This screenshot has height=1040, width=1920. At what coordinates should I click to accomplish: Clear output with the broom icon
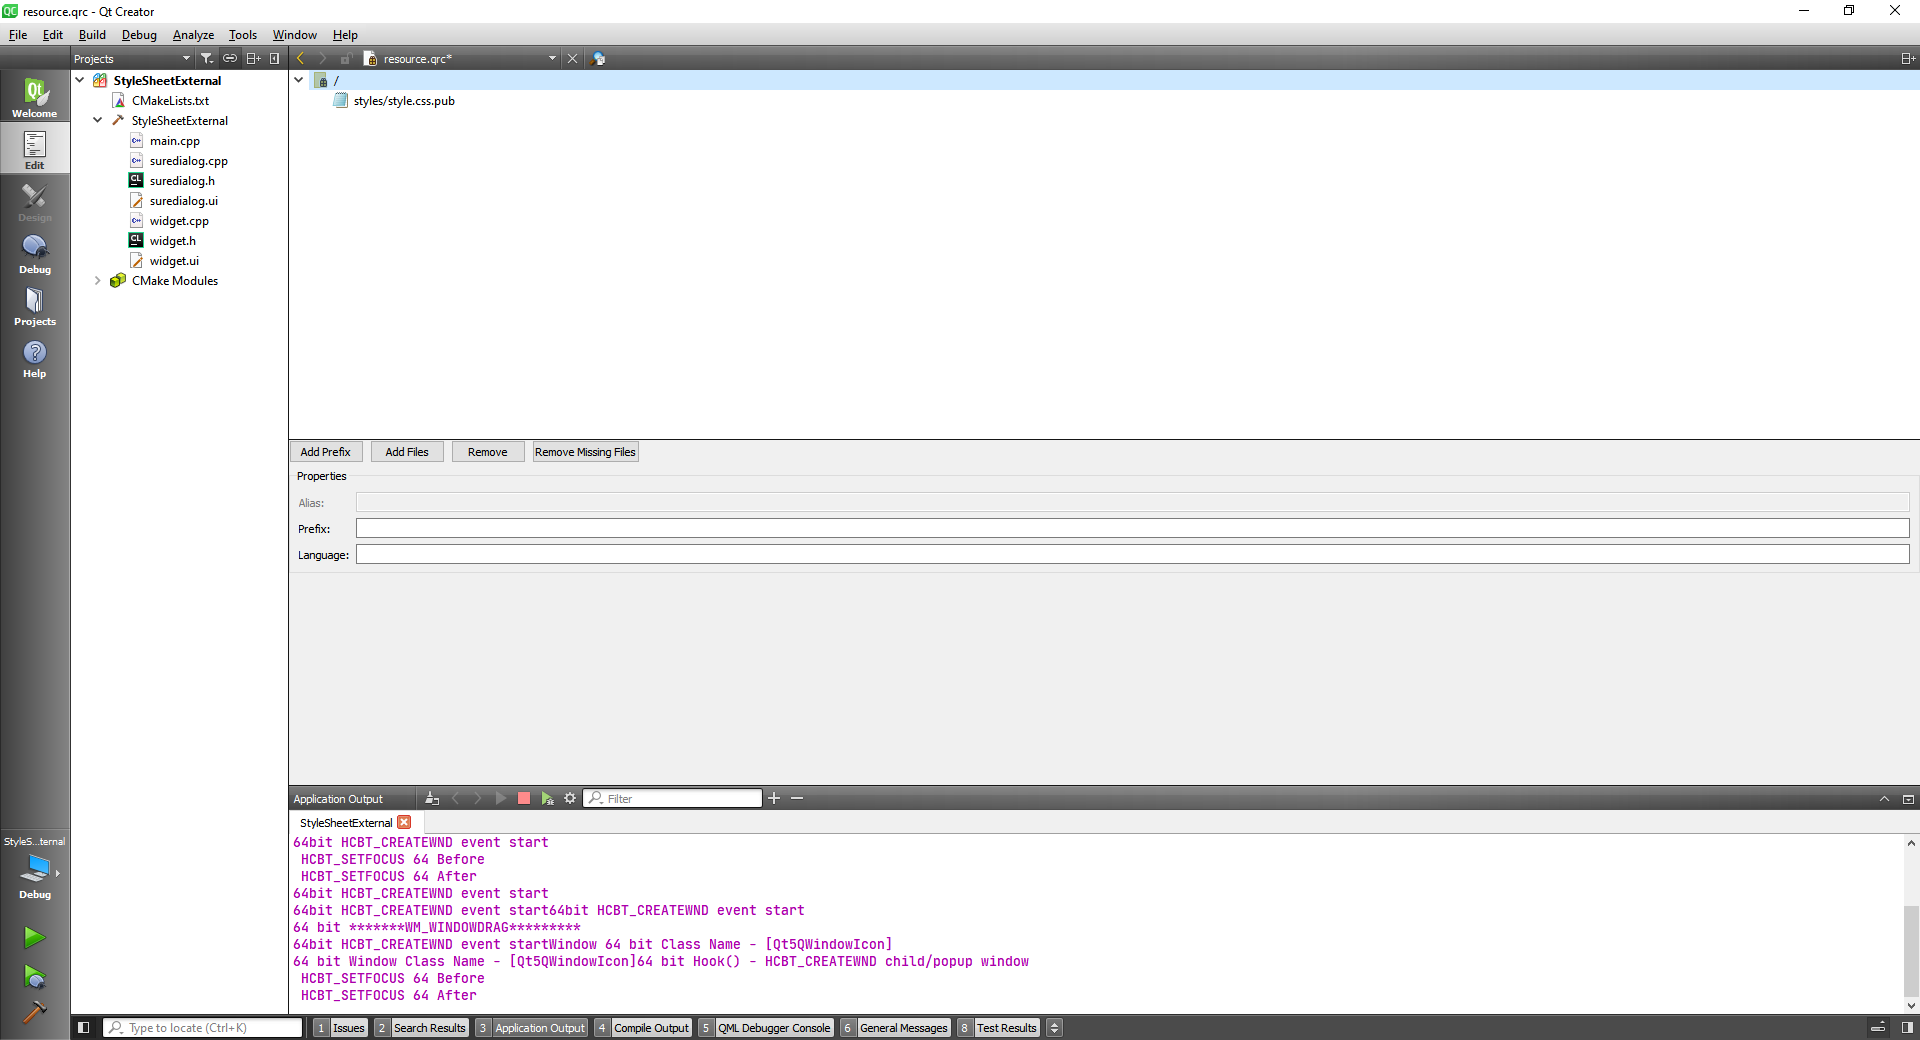coord(432,798)
